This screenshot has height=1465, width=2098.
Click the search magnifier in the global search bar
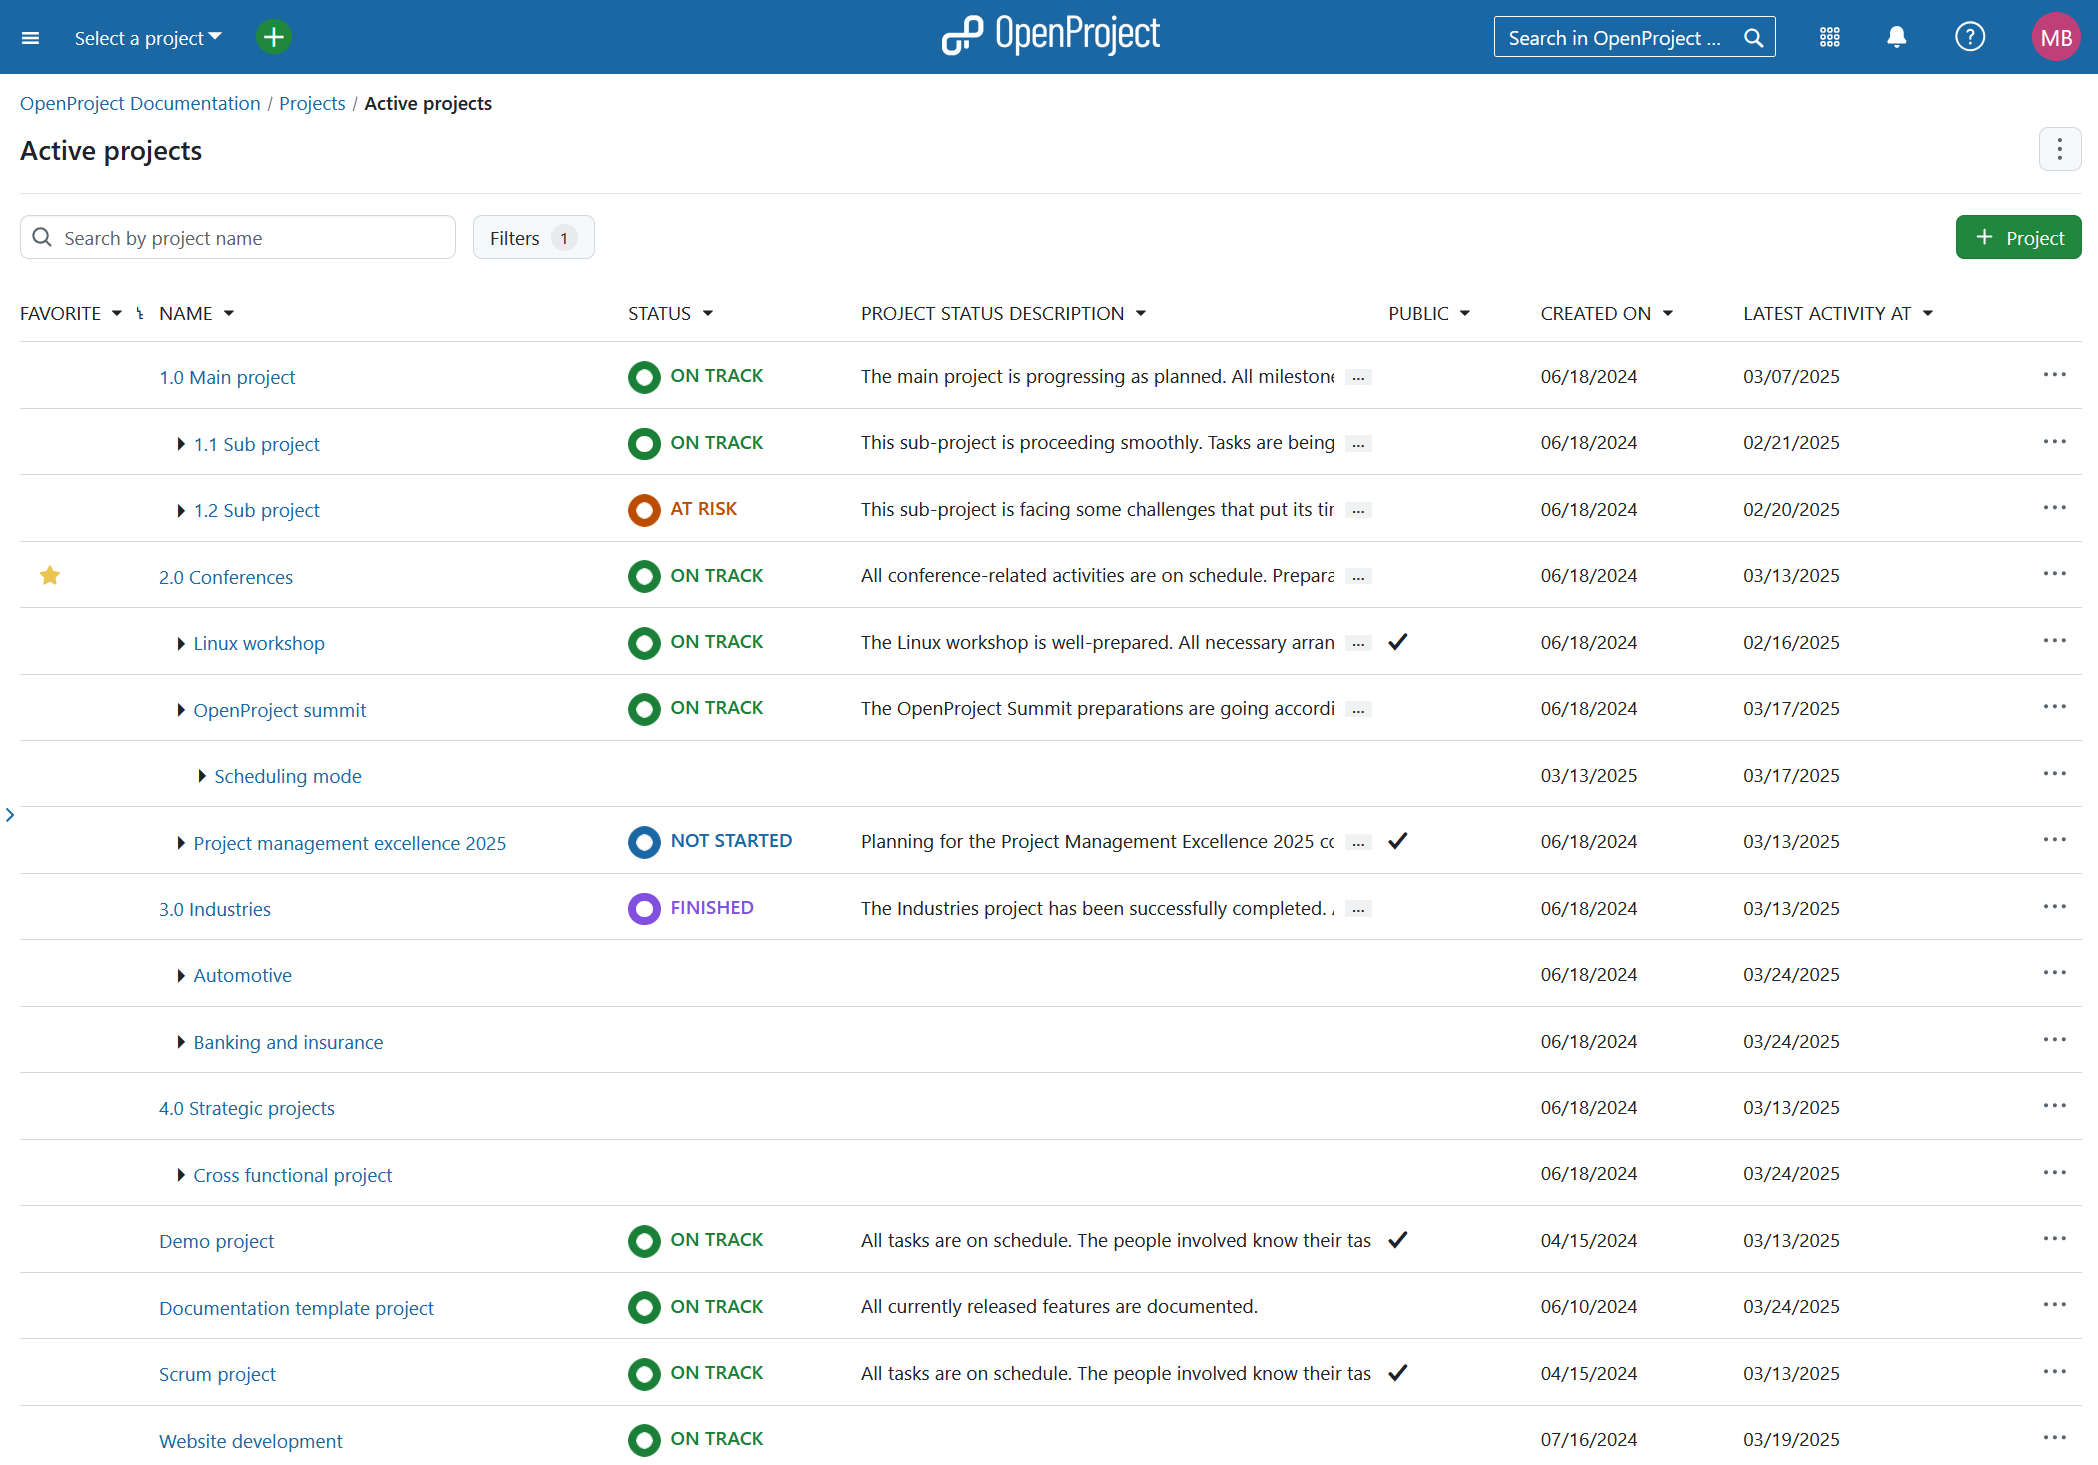click(x=1753, y=37)
